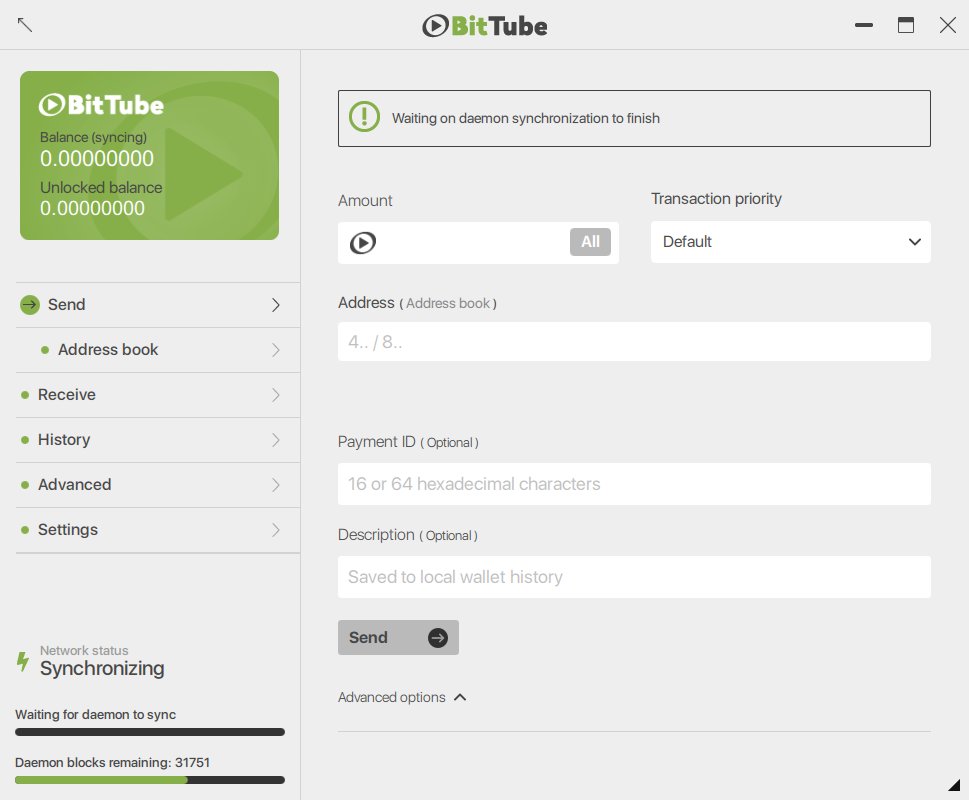Open the Transaction priority dropdown
The width and height of the screenshot is (969, 800).
(x=790, y=242)
